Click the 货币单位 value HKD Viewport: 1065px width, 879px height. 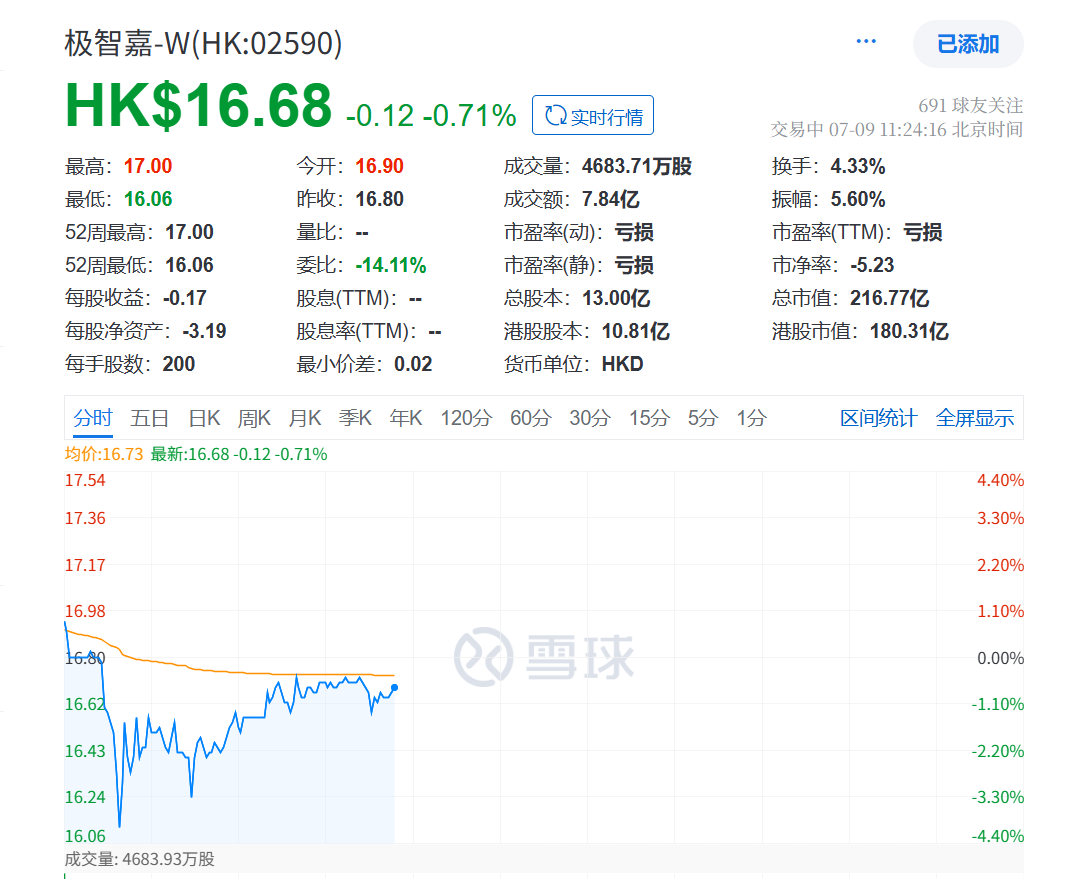[x=622, y=364]
